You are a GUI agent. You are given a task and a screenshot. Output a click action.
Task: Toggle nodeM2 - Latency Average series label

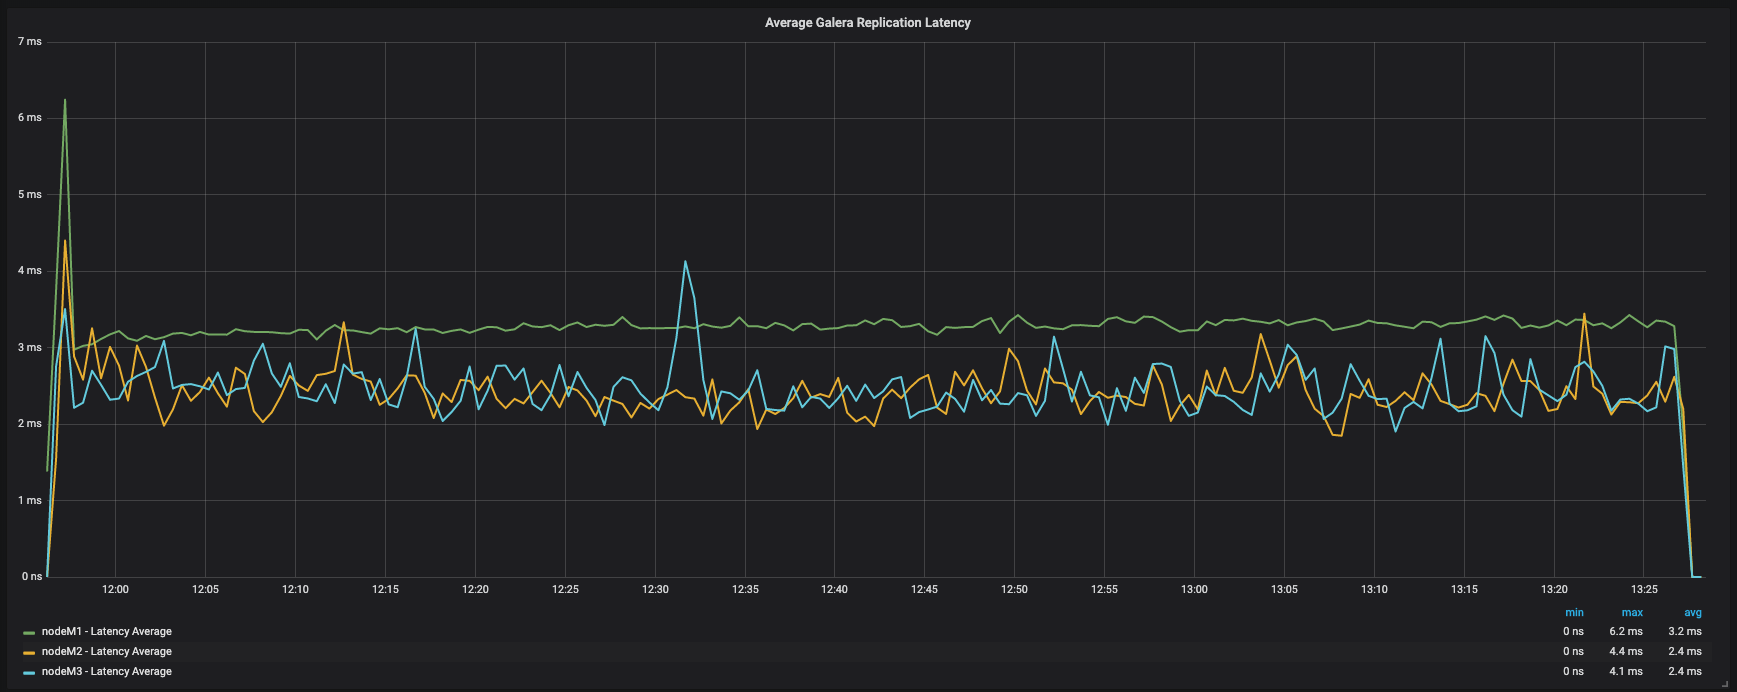(106, 652)
